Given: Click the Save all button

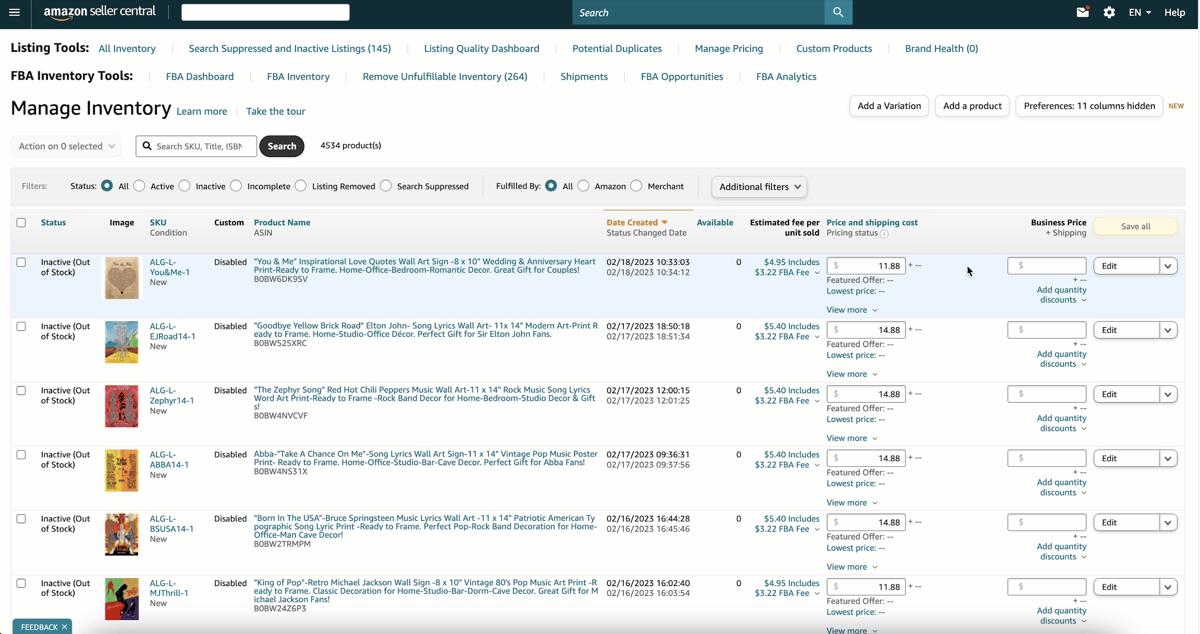Looking at the screenshot, I should point(1135,226).
